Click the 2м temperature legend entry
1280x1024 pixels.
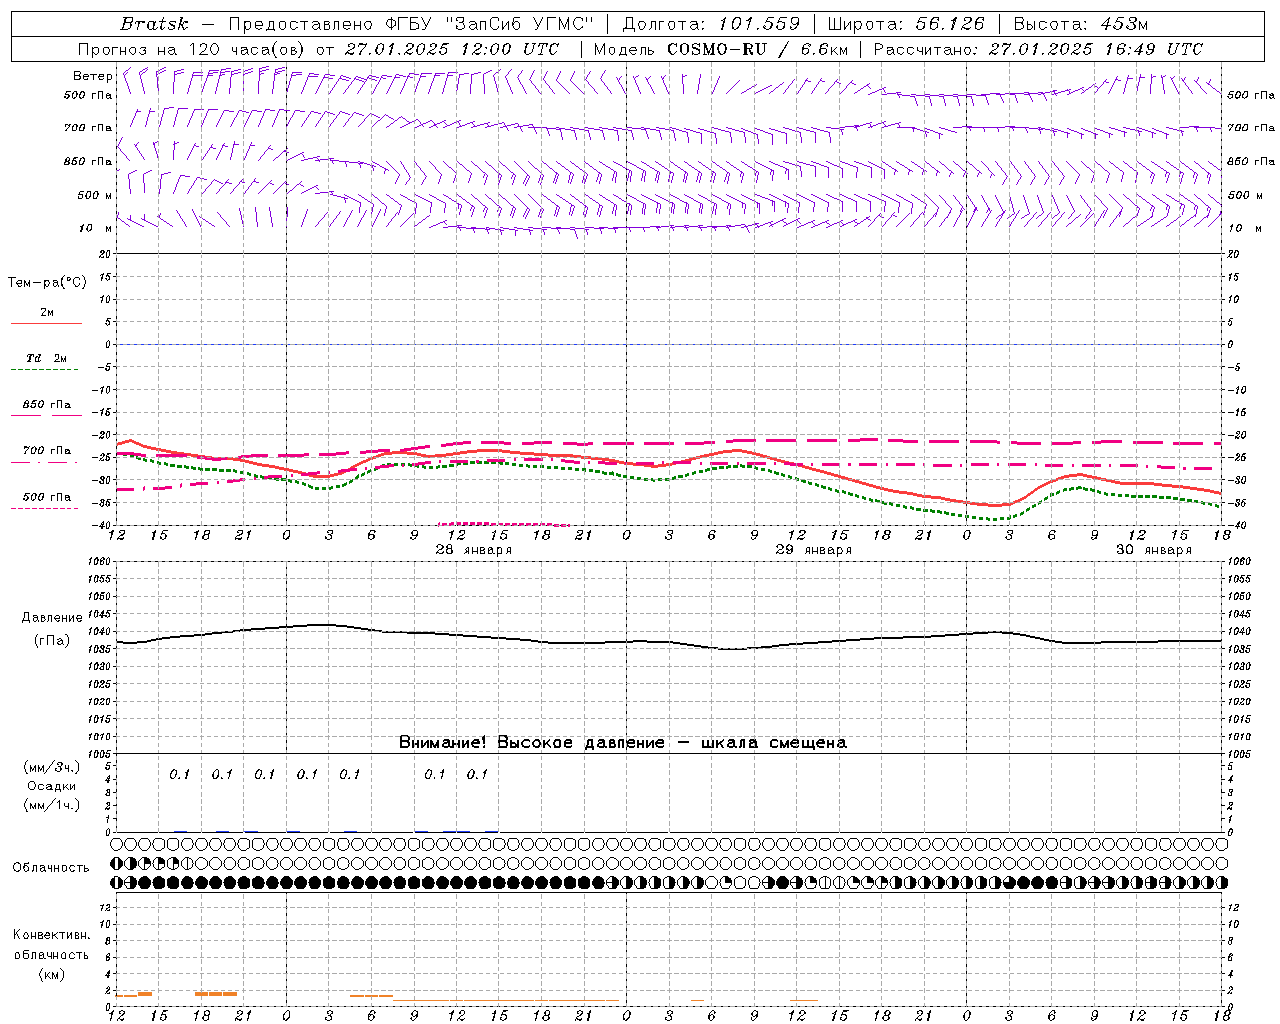(x=46, y=313)
